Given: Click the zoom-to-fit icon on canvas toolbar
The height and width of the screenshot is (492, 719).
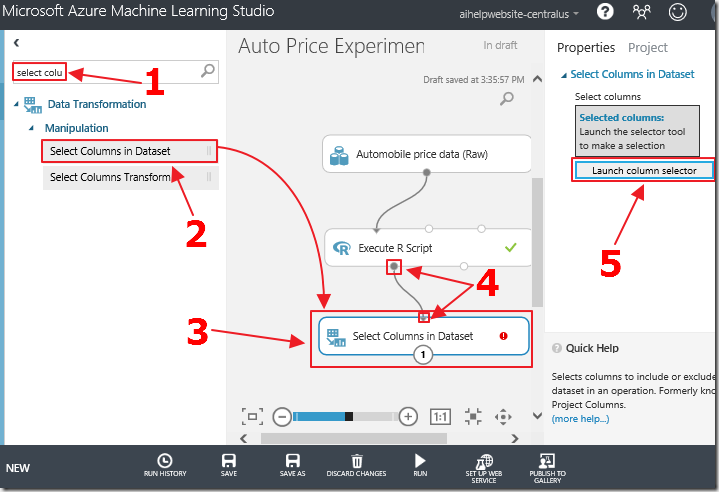Looking at the screenshot, I should click(x=252, y=417).
